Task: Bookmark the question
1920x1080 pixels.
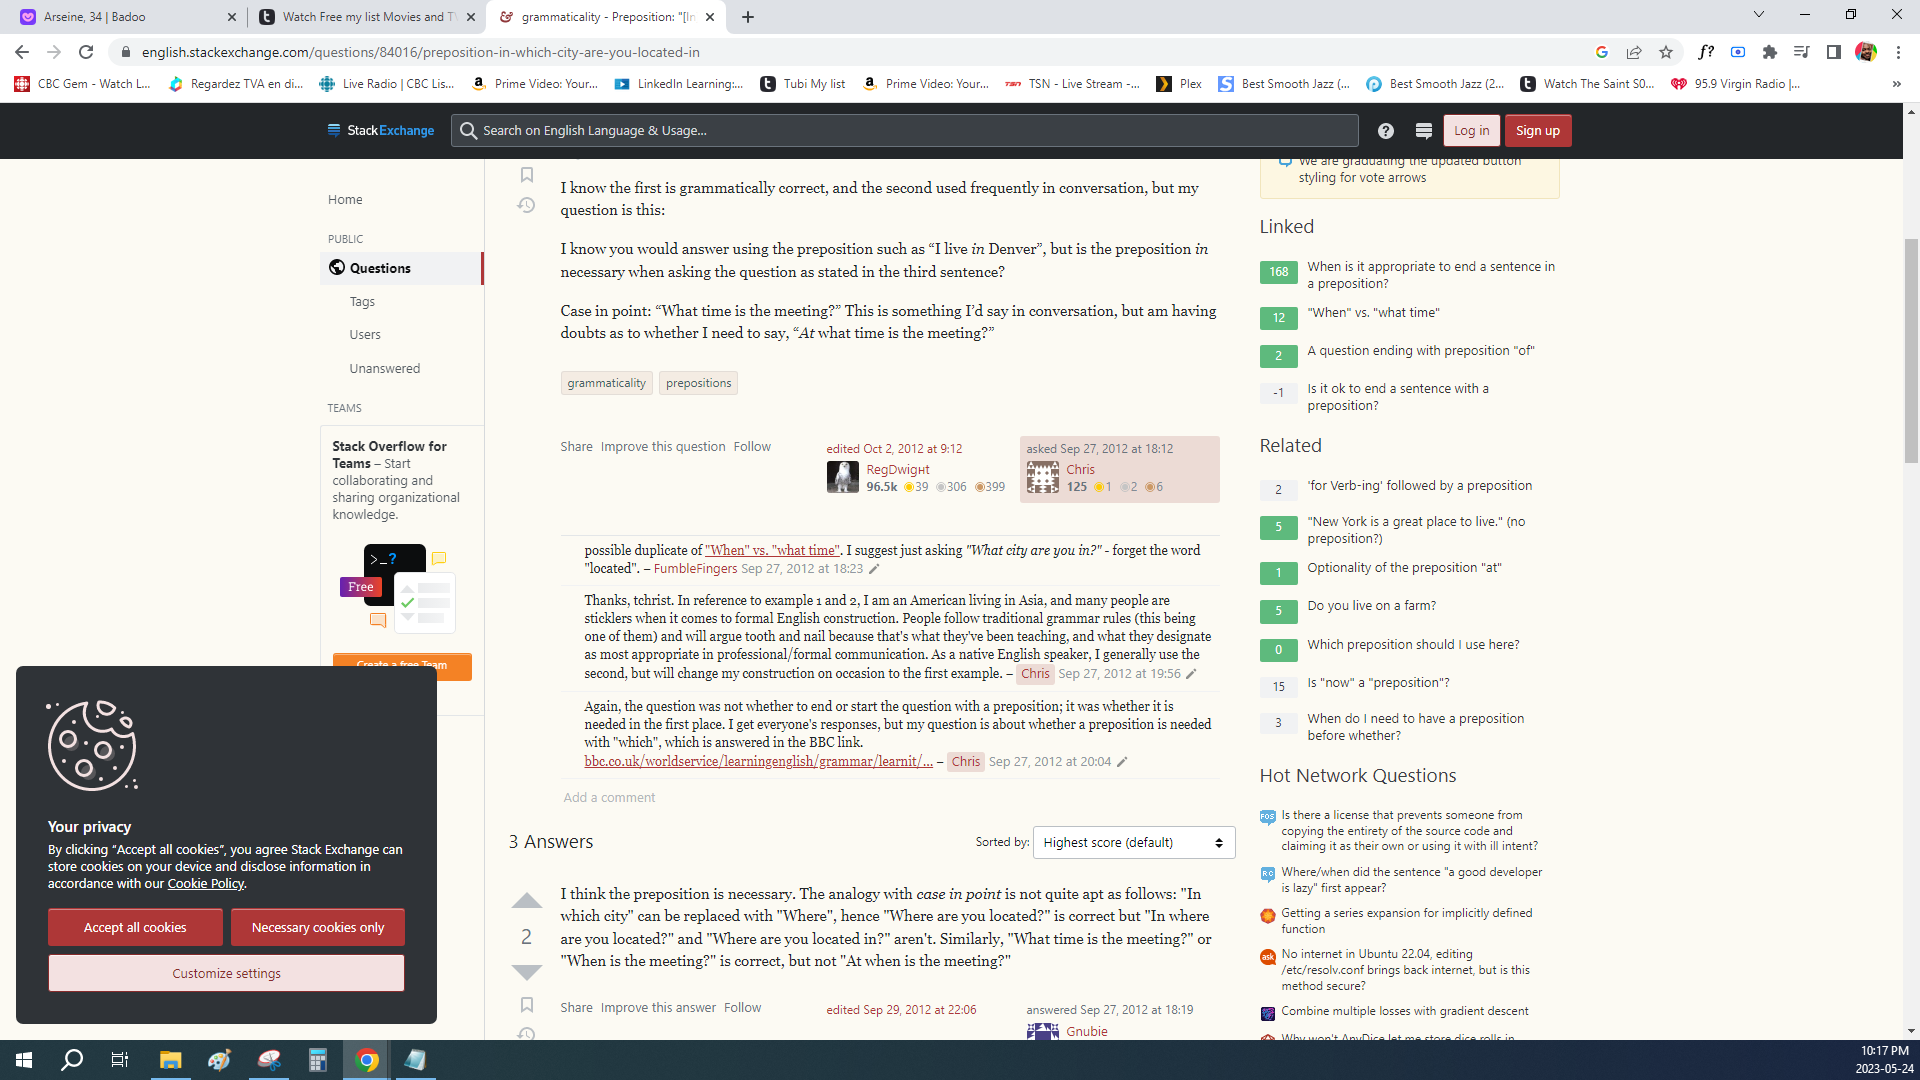Action: click(x=527, y=175)
